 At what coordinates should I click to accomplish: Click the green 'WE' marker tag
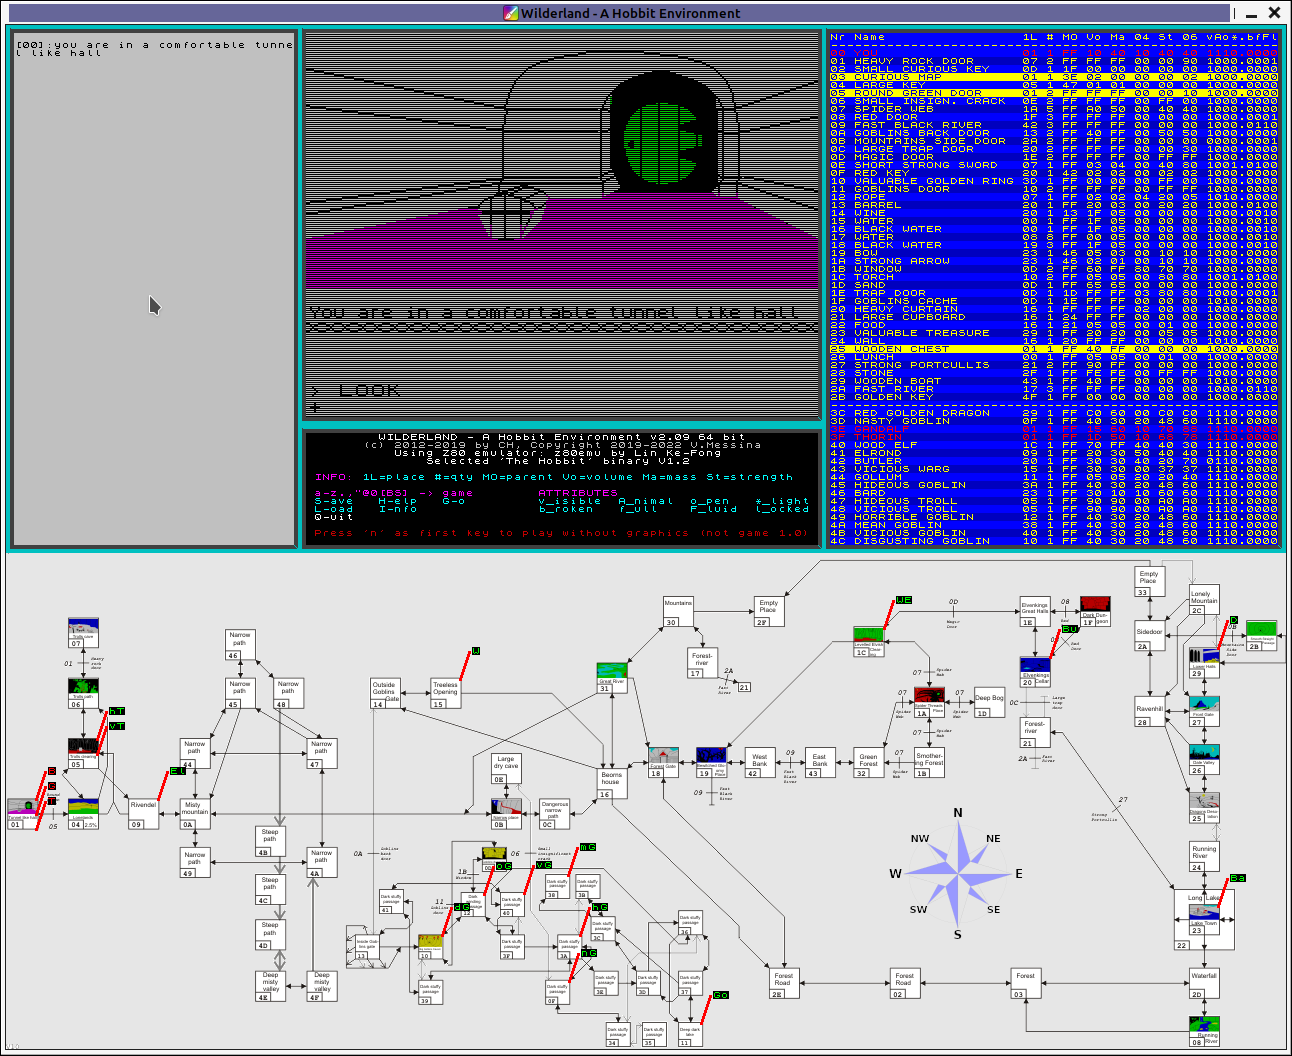point(904,600)
